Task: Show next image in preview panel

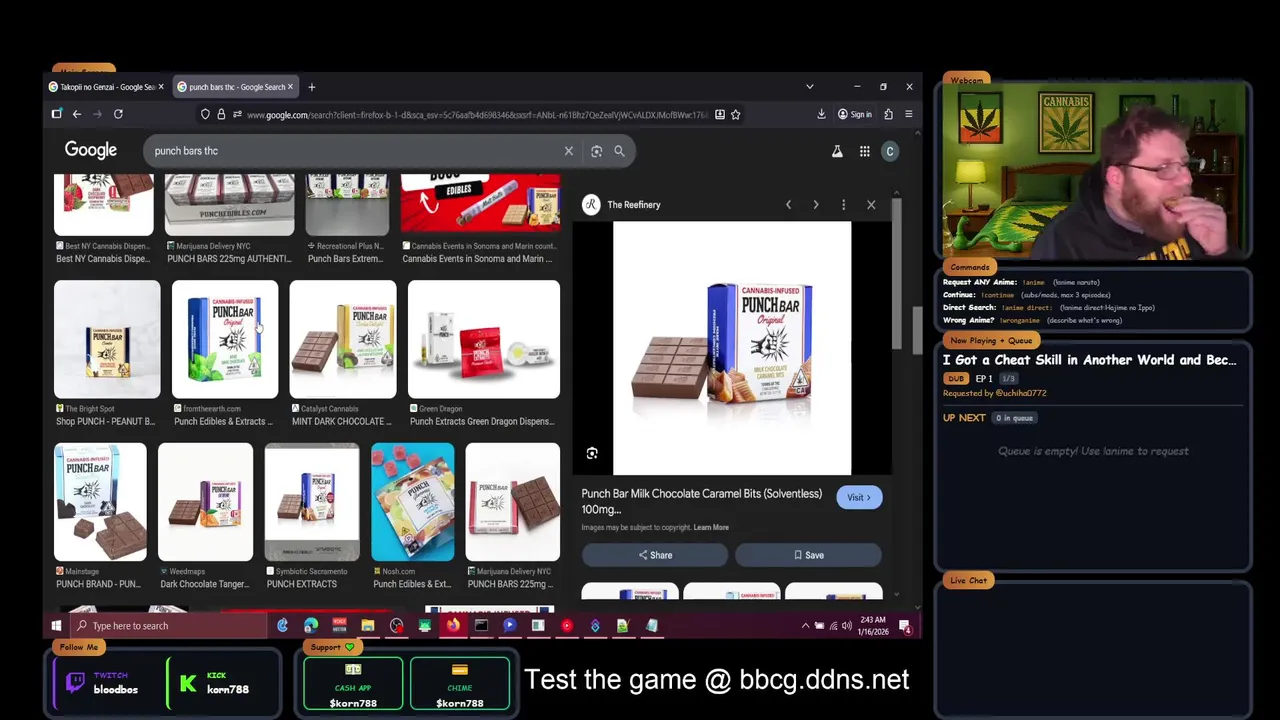Action: (815, 205)
